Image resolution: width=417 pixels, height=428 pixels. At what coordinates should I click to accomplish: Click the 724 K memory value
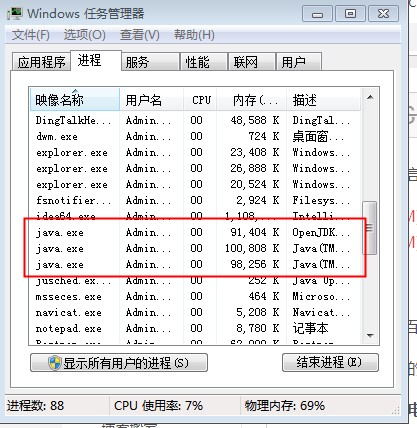click(264, 136)
